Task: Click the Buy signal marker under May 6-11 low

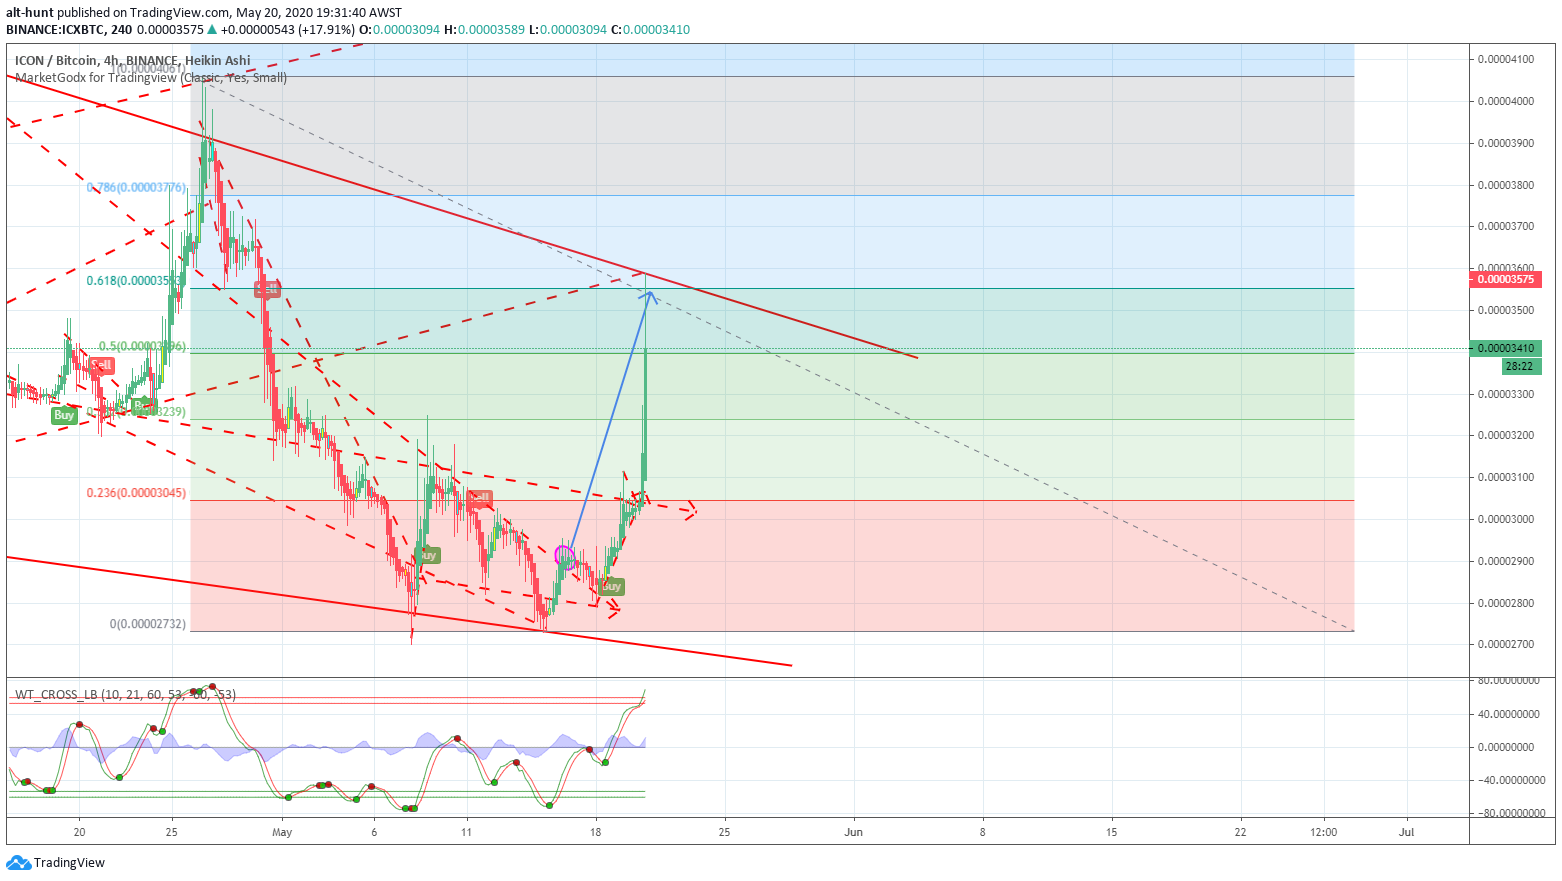Action: [427, 554]
